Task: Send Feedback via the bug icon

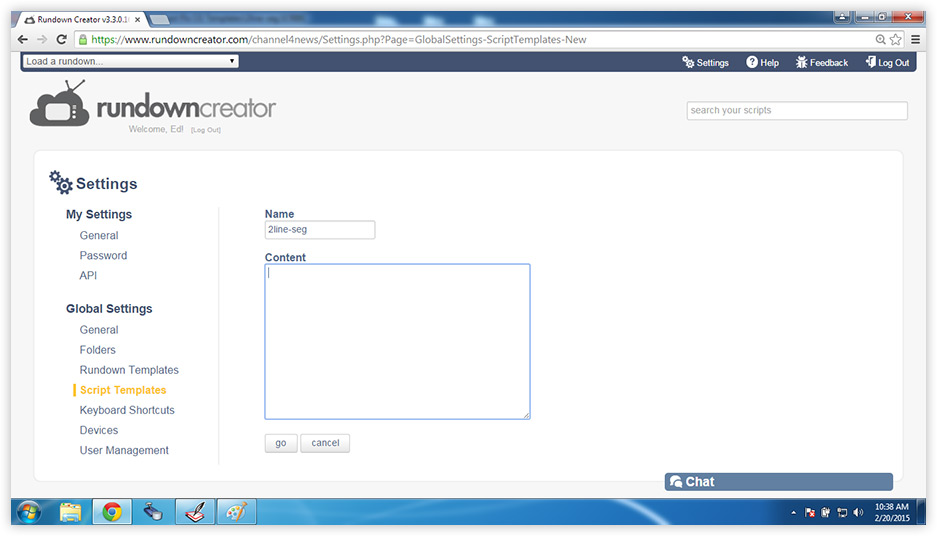Action: pyautogui.click(x=822, y=62)
